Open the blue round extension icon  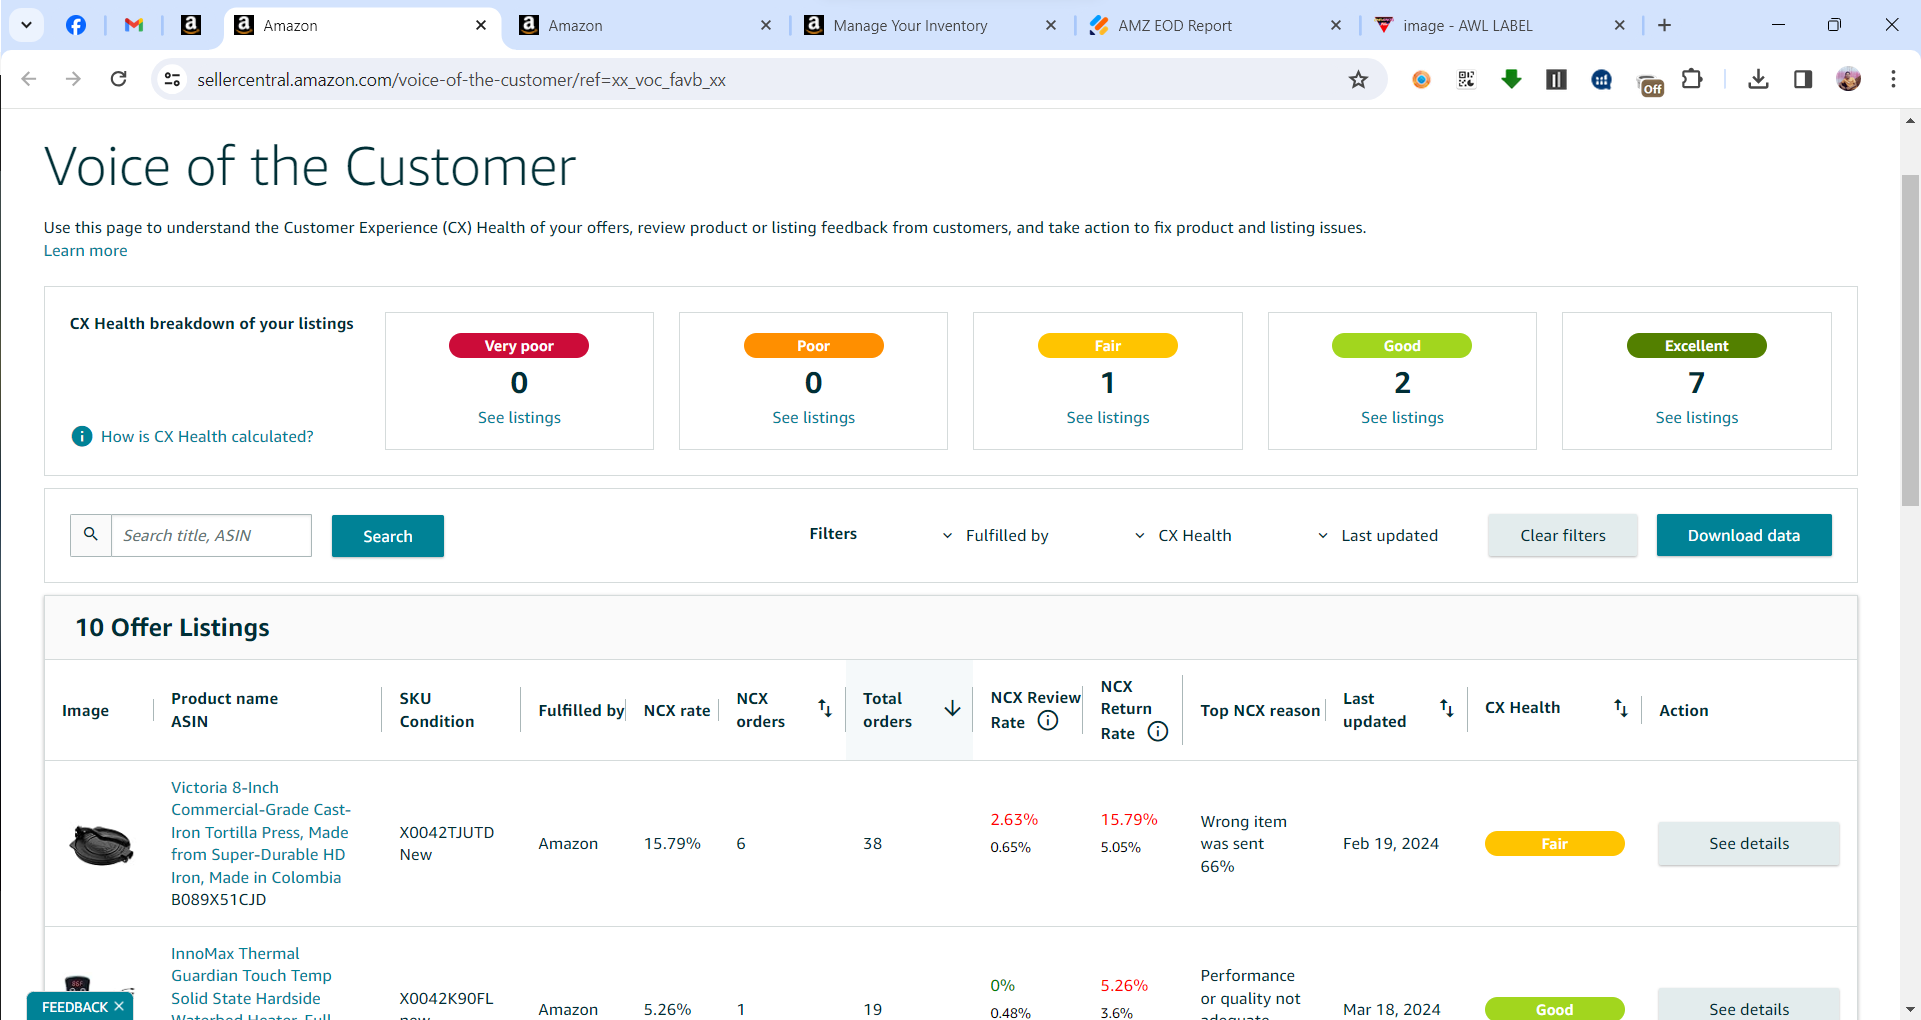[x=1601, y=79]
